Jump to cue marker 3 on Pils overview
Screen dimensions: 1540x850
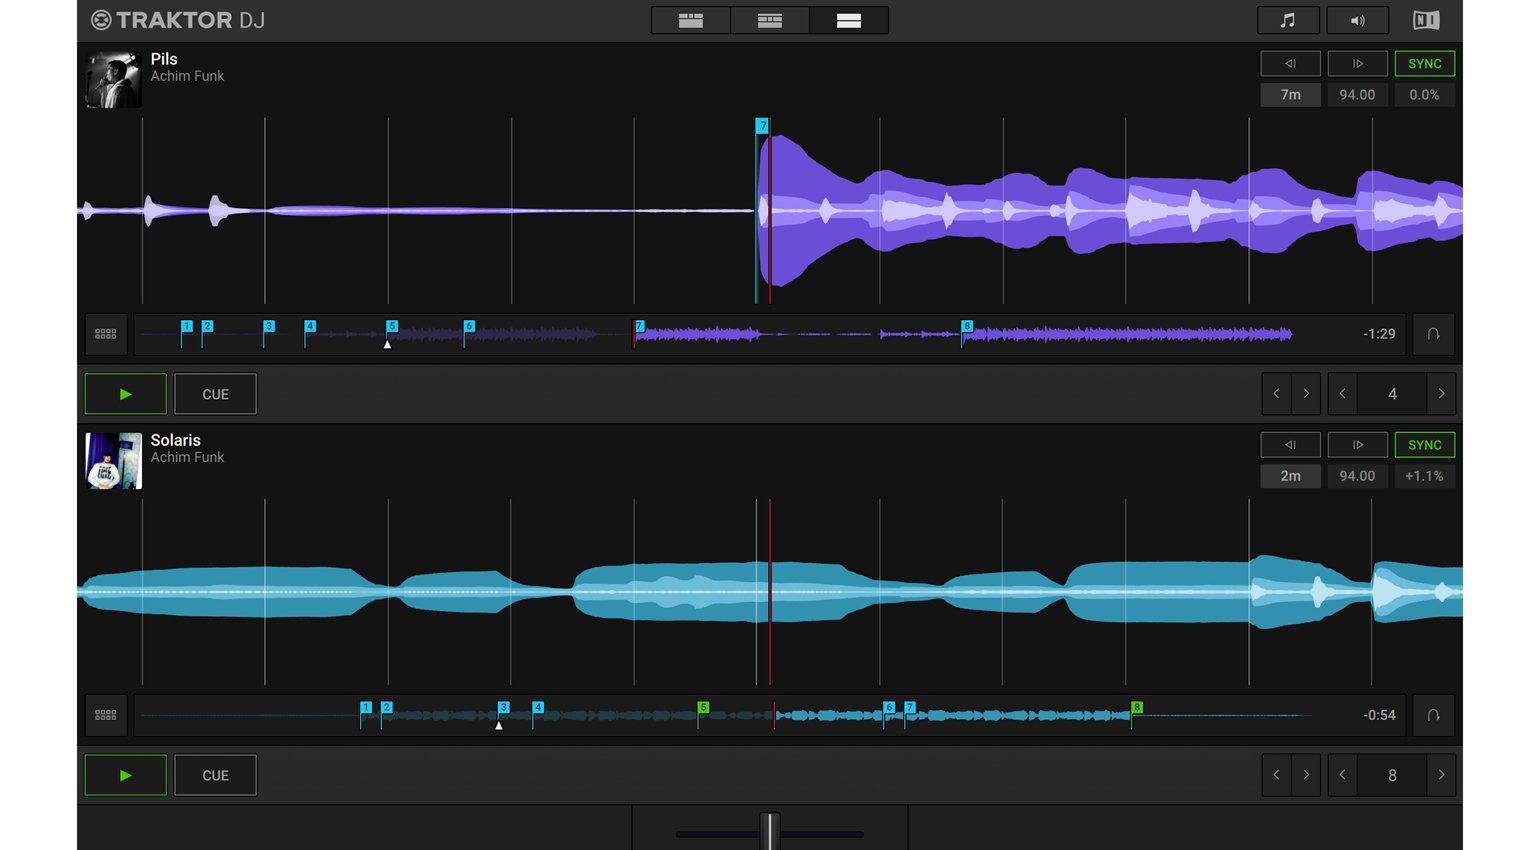pyautogui.click(x=269, y=326)
